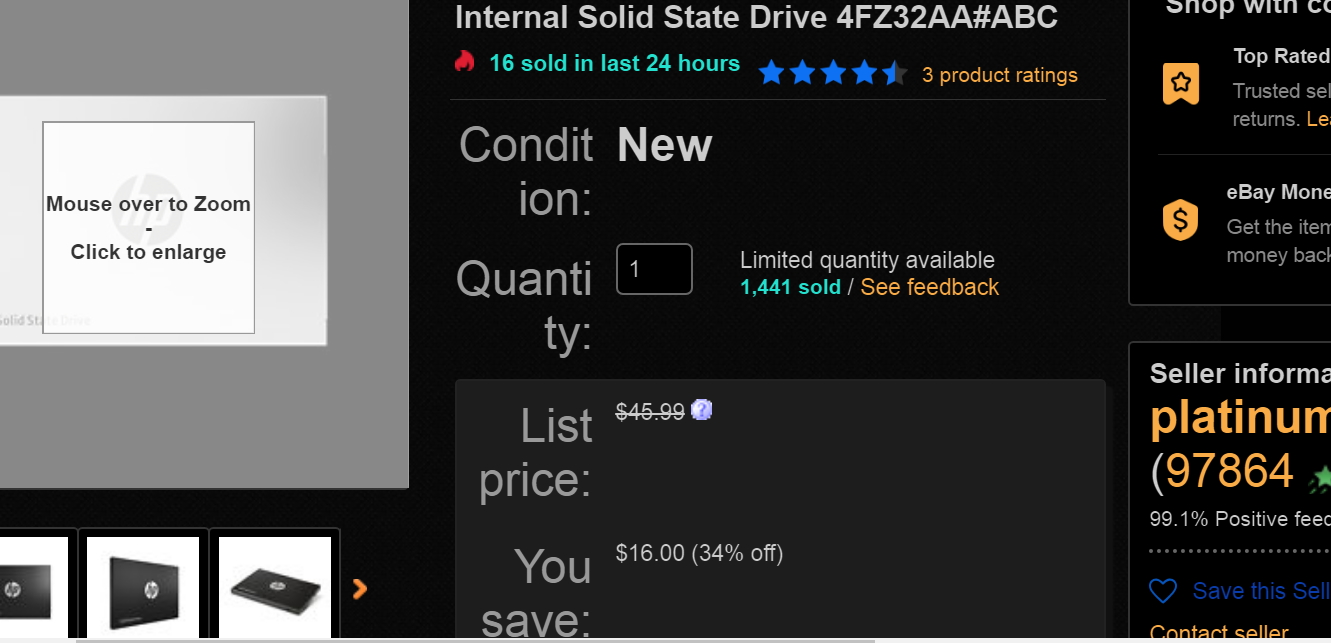Click the List price help question-mark icon
This screenshot has width=1331, height=643.
click(x=702, y=410)
